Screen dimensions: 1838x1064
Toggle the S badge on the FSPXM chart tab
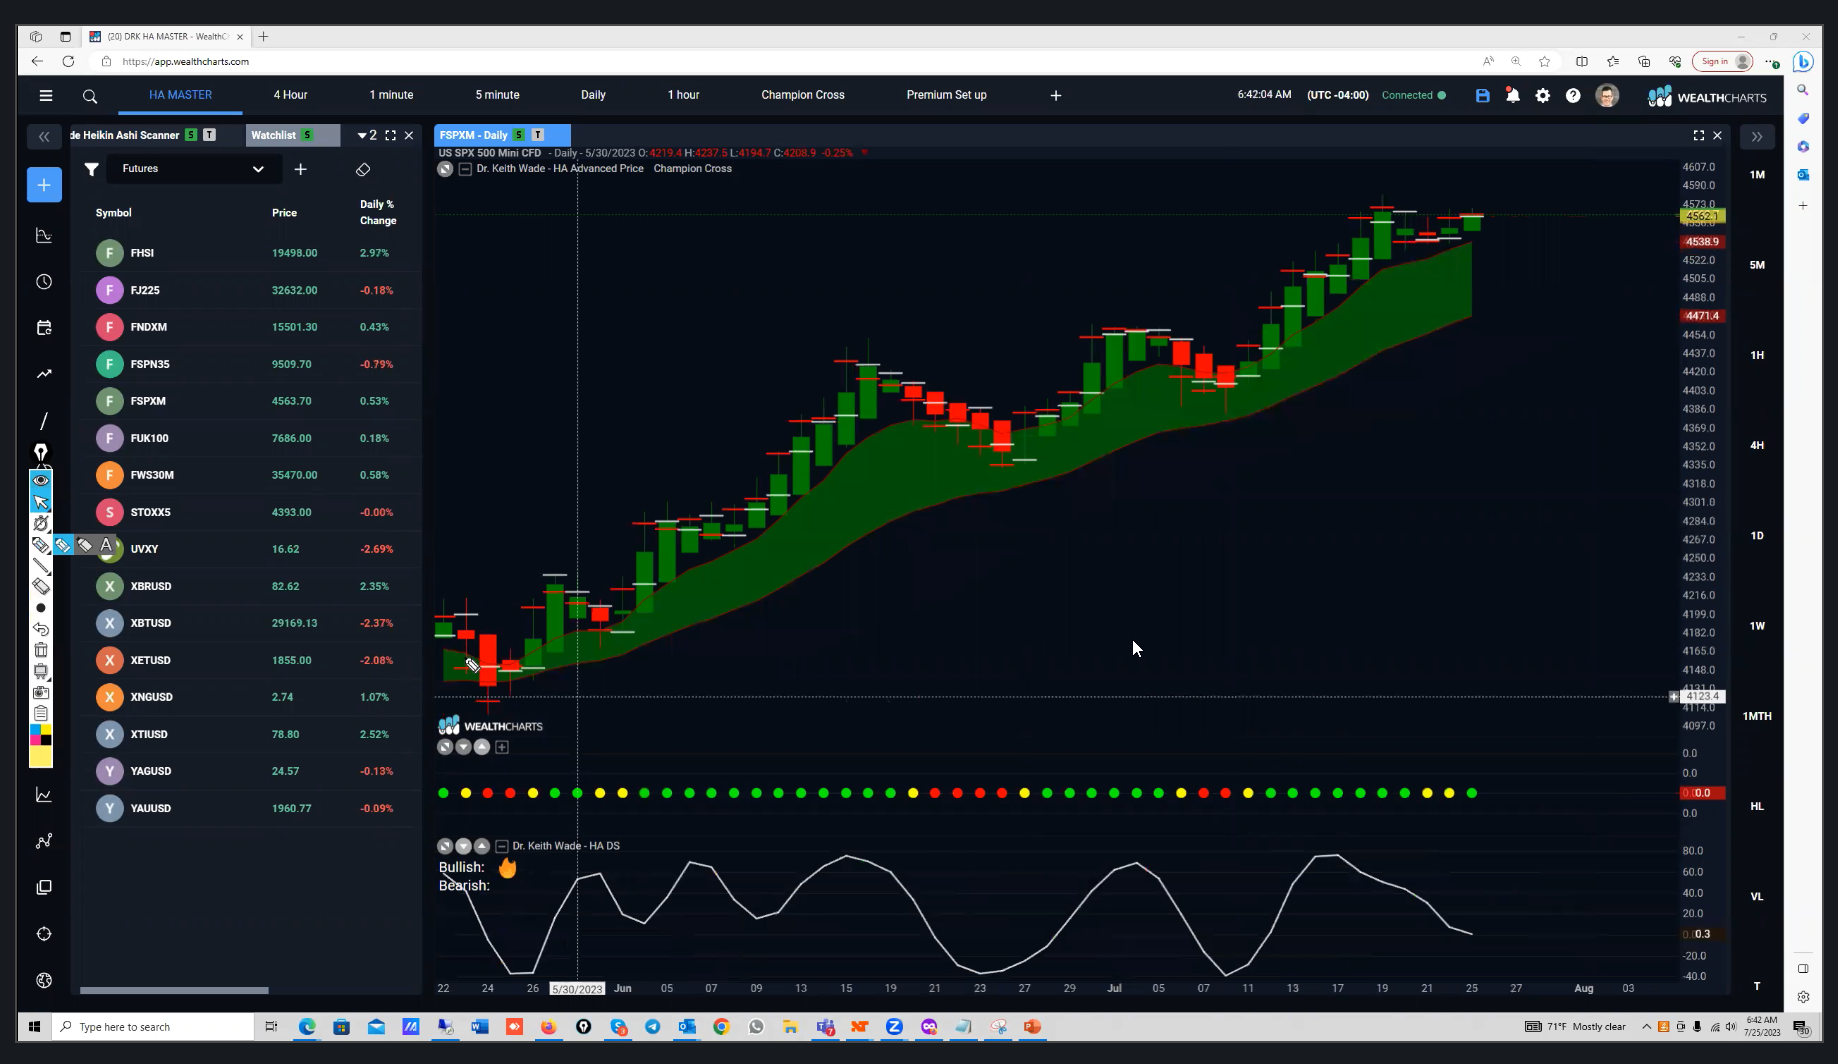[518, 135]
